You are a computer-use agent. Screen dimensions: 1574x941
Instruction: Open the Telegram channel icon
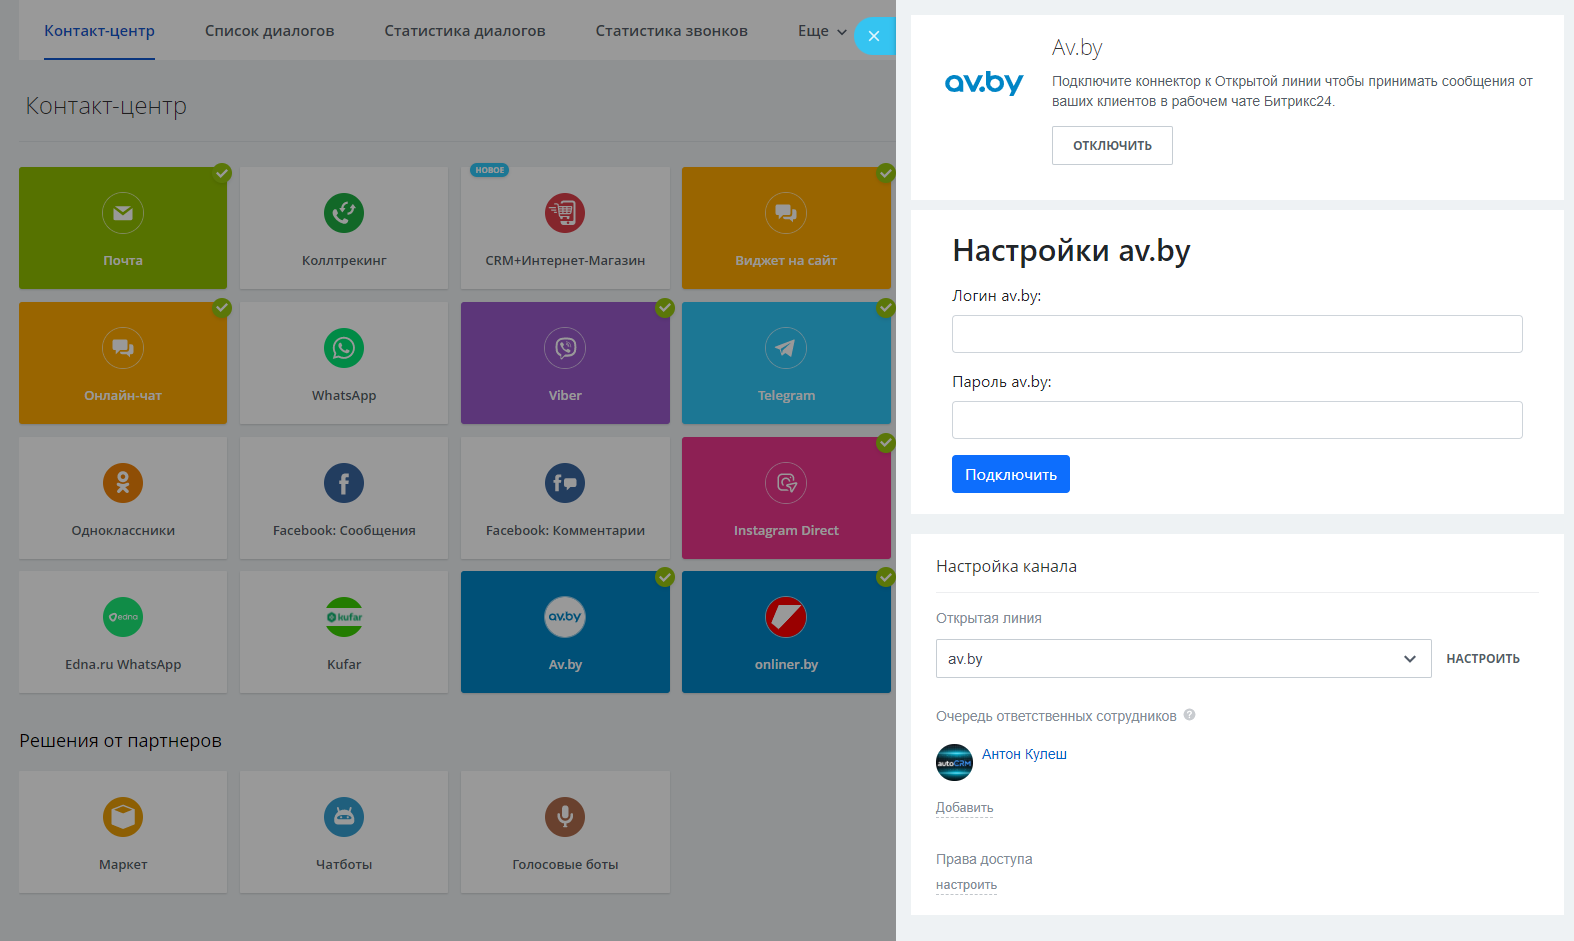coord(786,348)
